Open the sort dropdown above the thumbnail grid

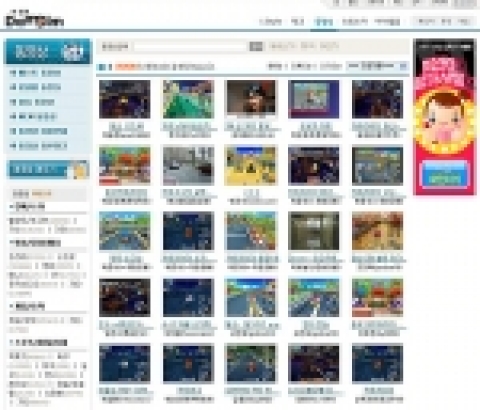point(377,66)
